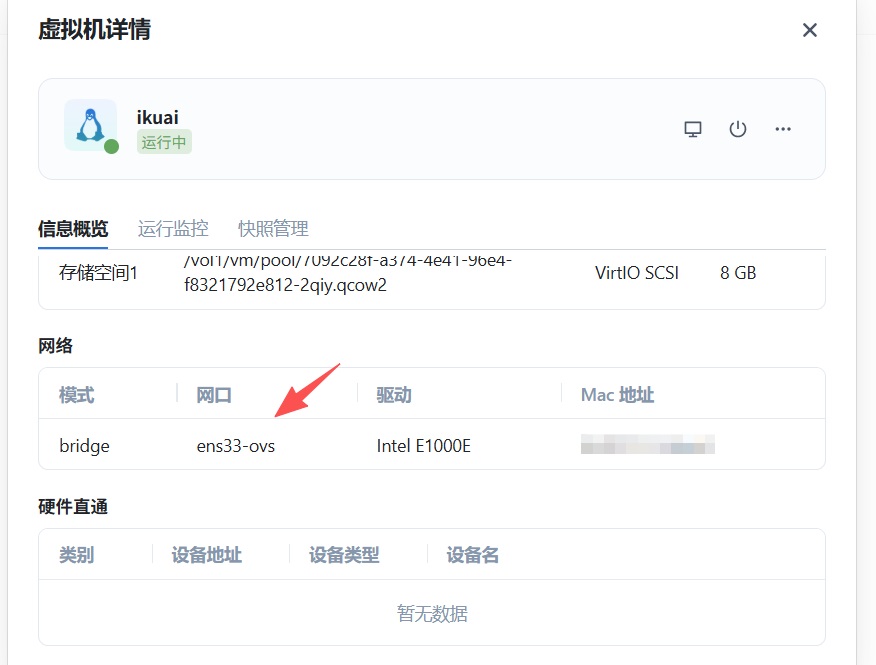
Task: Switch to the 信息概览 tab
Action: coord(73,229)
